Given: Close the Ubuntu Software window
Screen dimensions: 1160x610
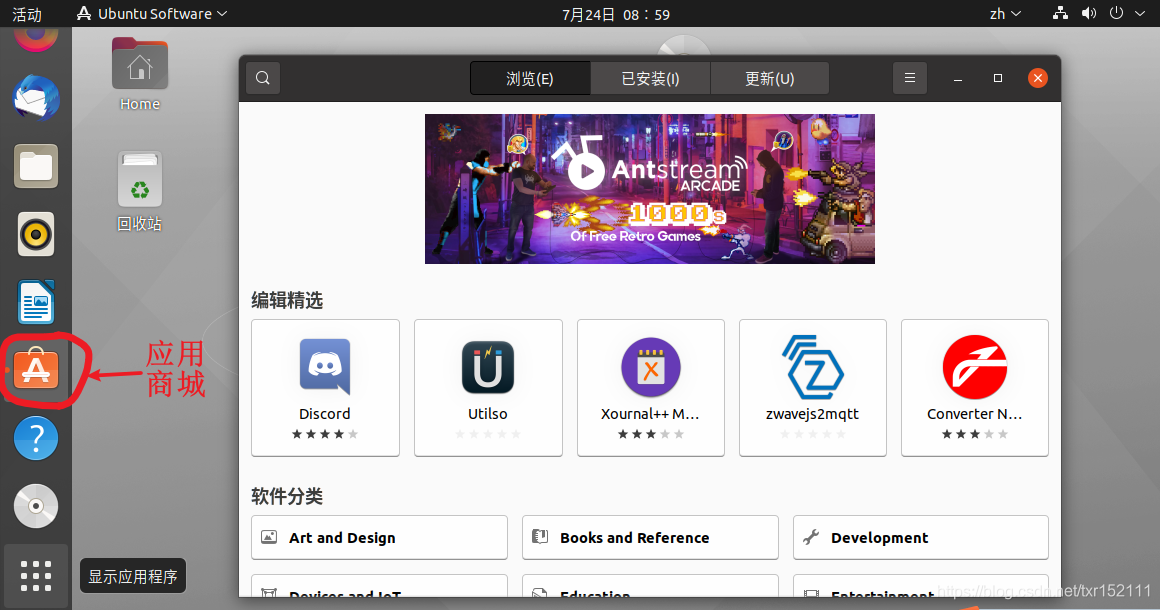Looking at the screenshot, I should pyautogui.click(x=1038, y=78).
